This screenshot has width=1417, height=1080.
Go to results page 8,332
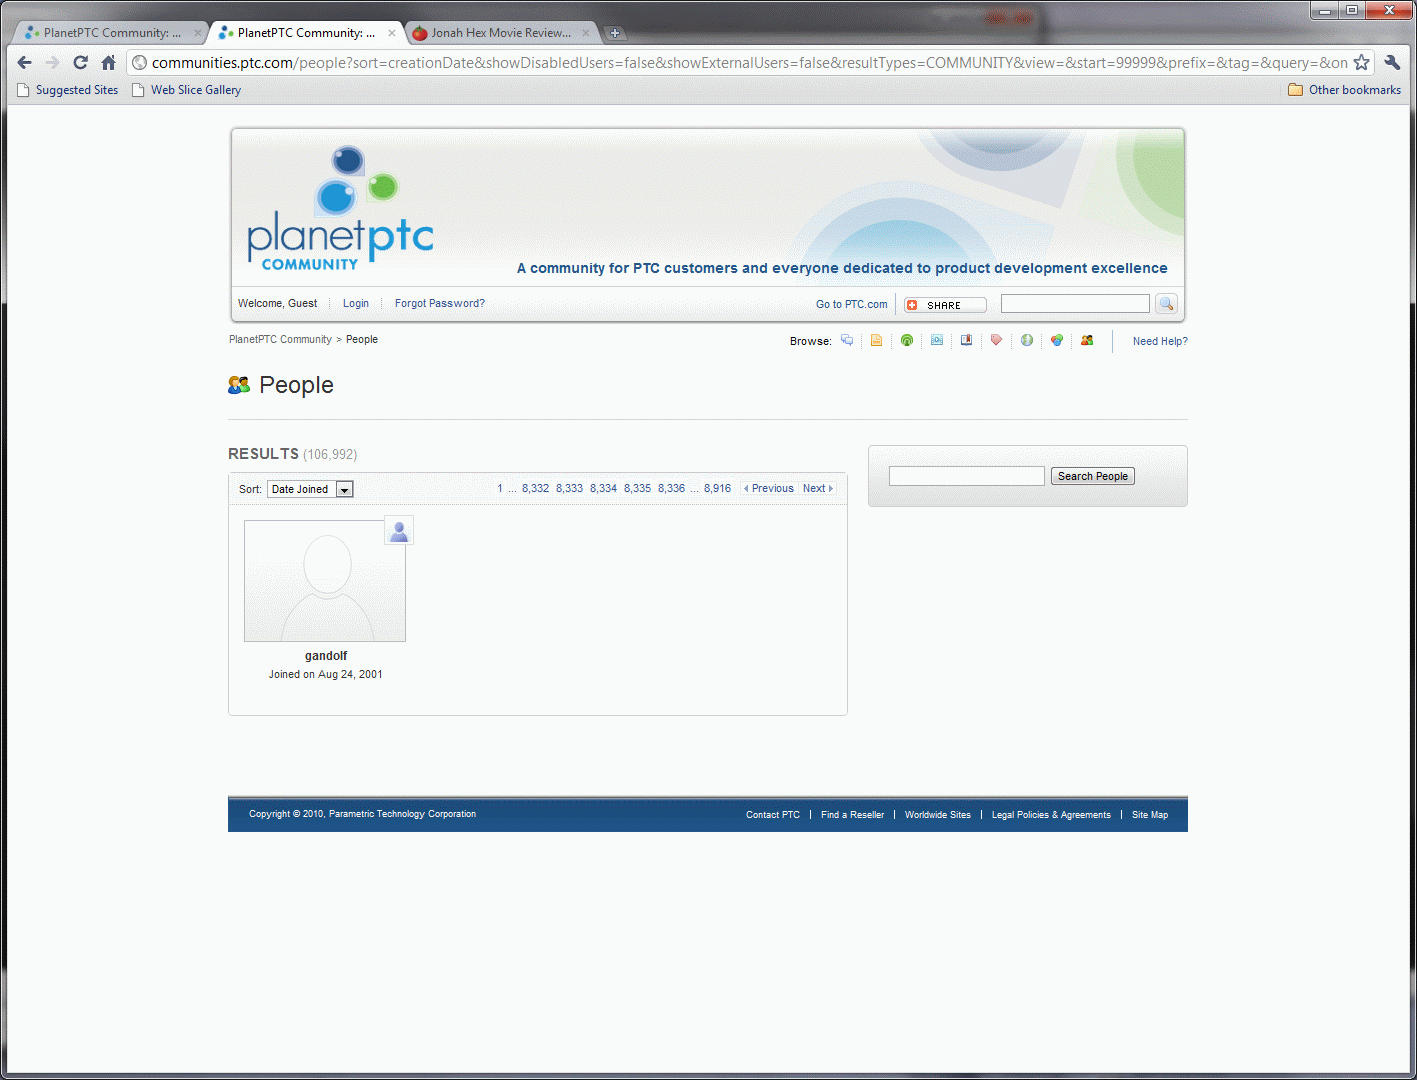point(535,488)
